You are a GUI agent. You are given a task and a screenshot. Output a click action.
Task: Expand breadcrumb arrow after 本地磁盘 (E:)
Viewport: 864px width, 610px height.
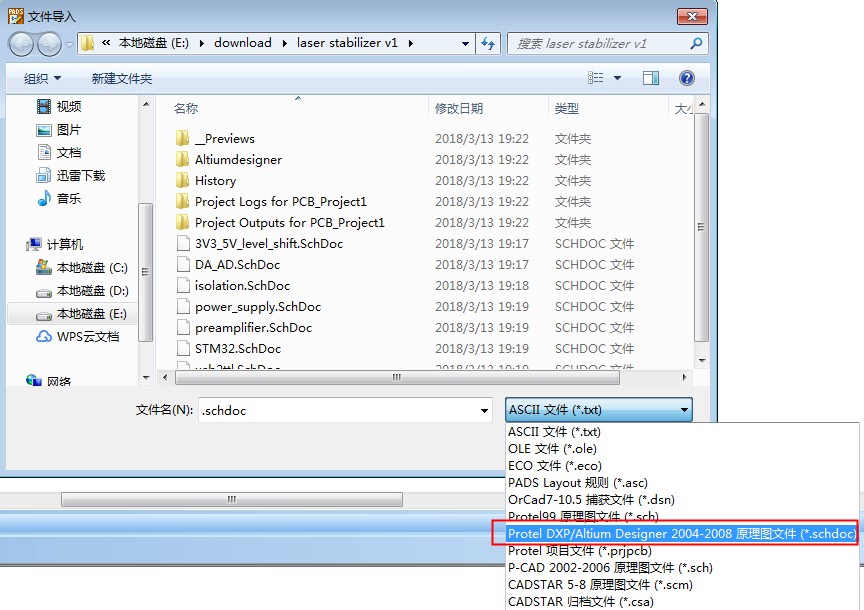click(x=202, y=43)
